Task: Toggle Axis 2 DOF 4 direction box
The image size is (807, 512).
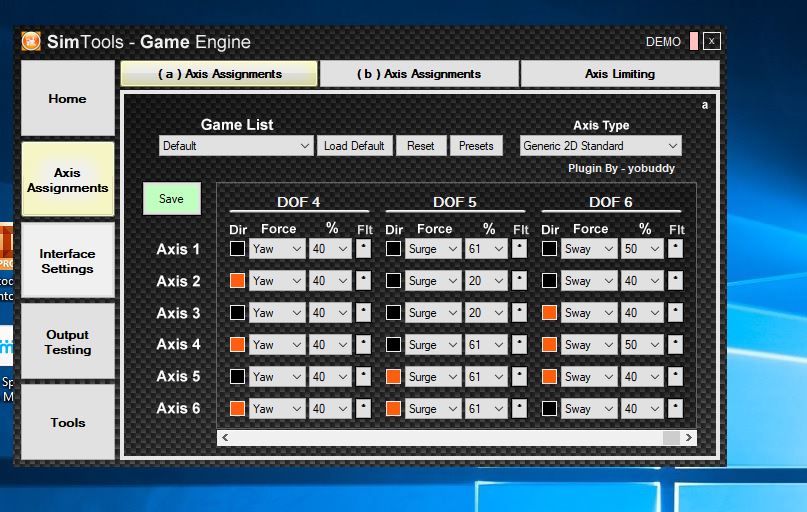Action: coord(237,280)
